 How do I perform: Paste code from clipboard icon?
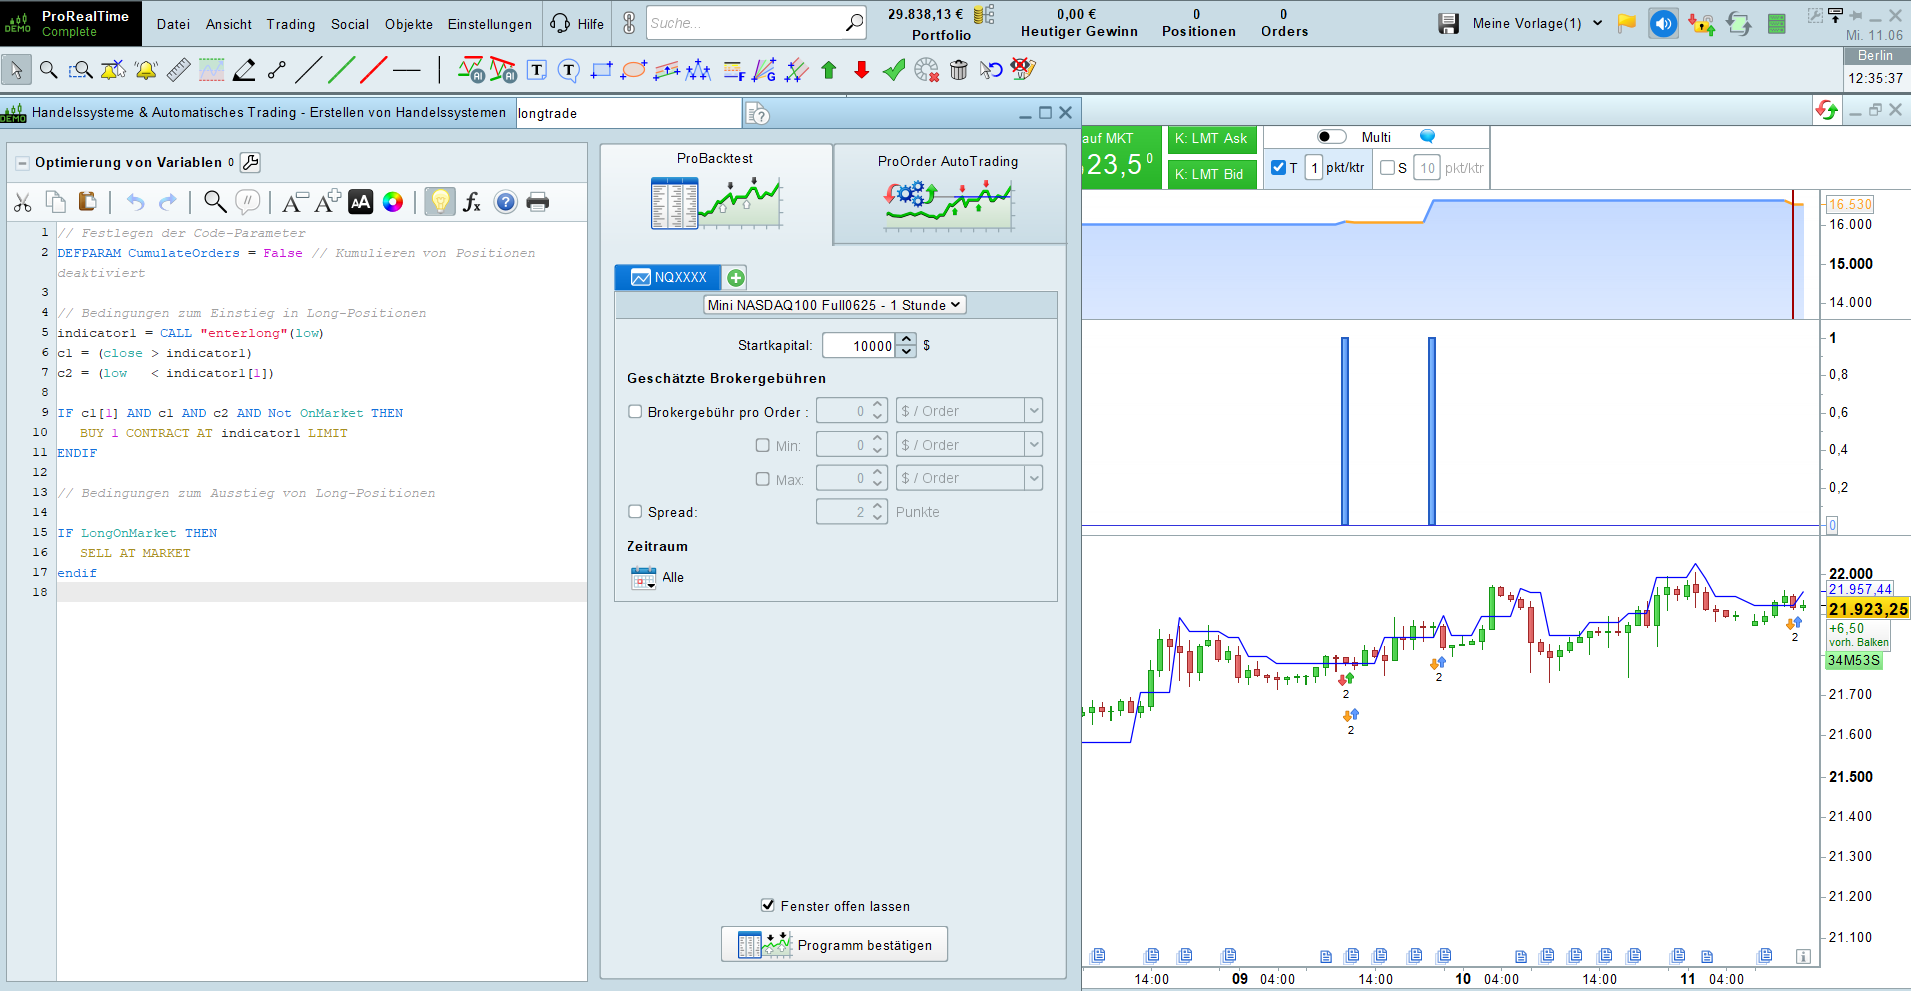click(x=88, y=202)
